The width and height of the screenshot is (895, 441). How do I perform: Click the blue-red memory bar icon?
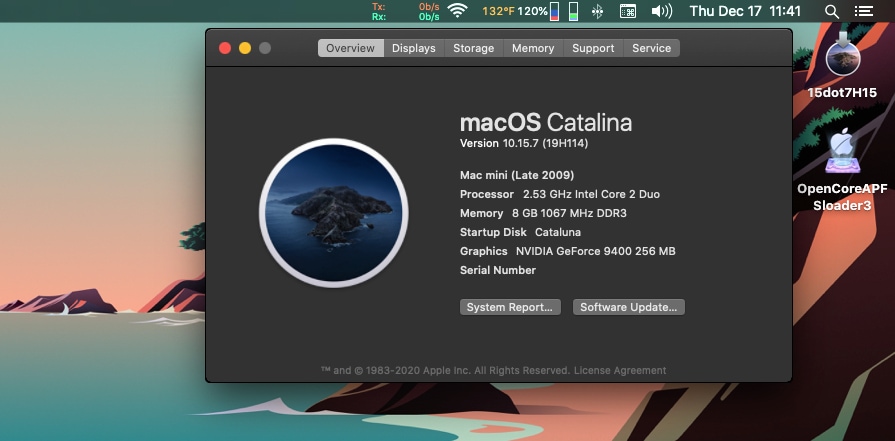[x=554, y=11]
